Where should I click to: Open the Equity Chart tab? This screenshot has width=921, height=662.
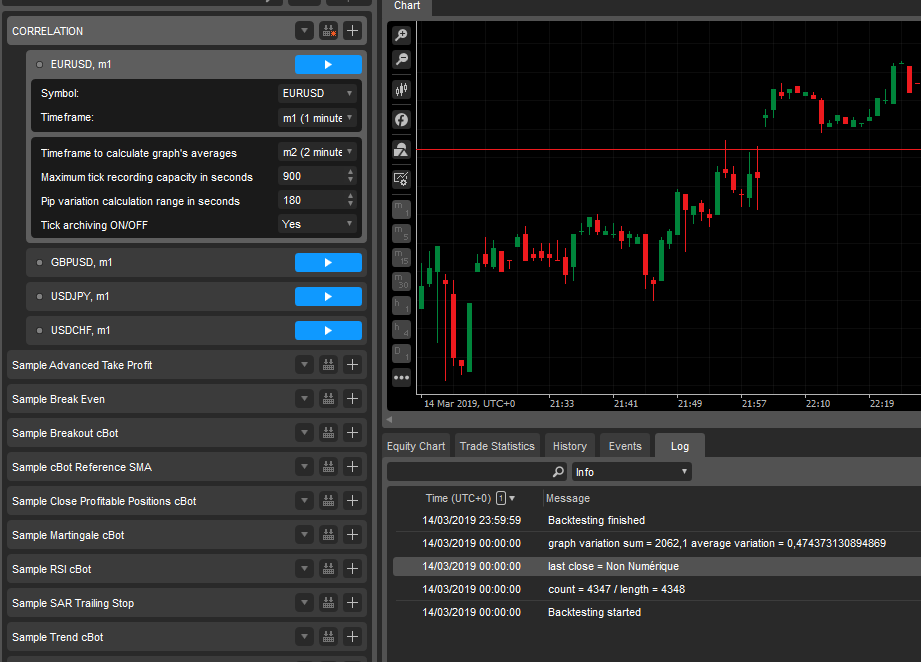tap(416, 446)
